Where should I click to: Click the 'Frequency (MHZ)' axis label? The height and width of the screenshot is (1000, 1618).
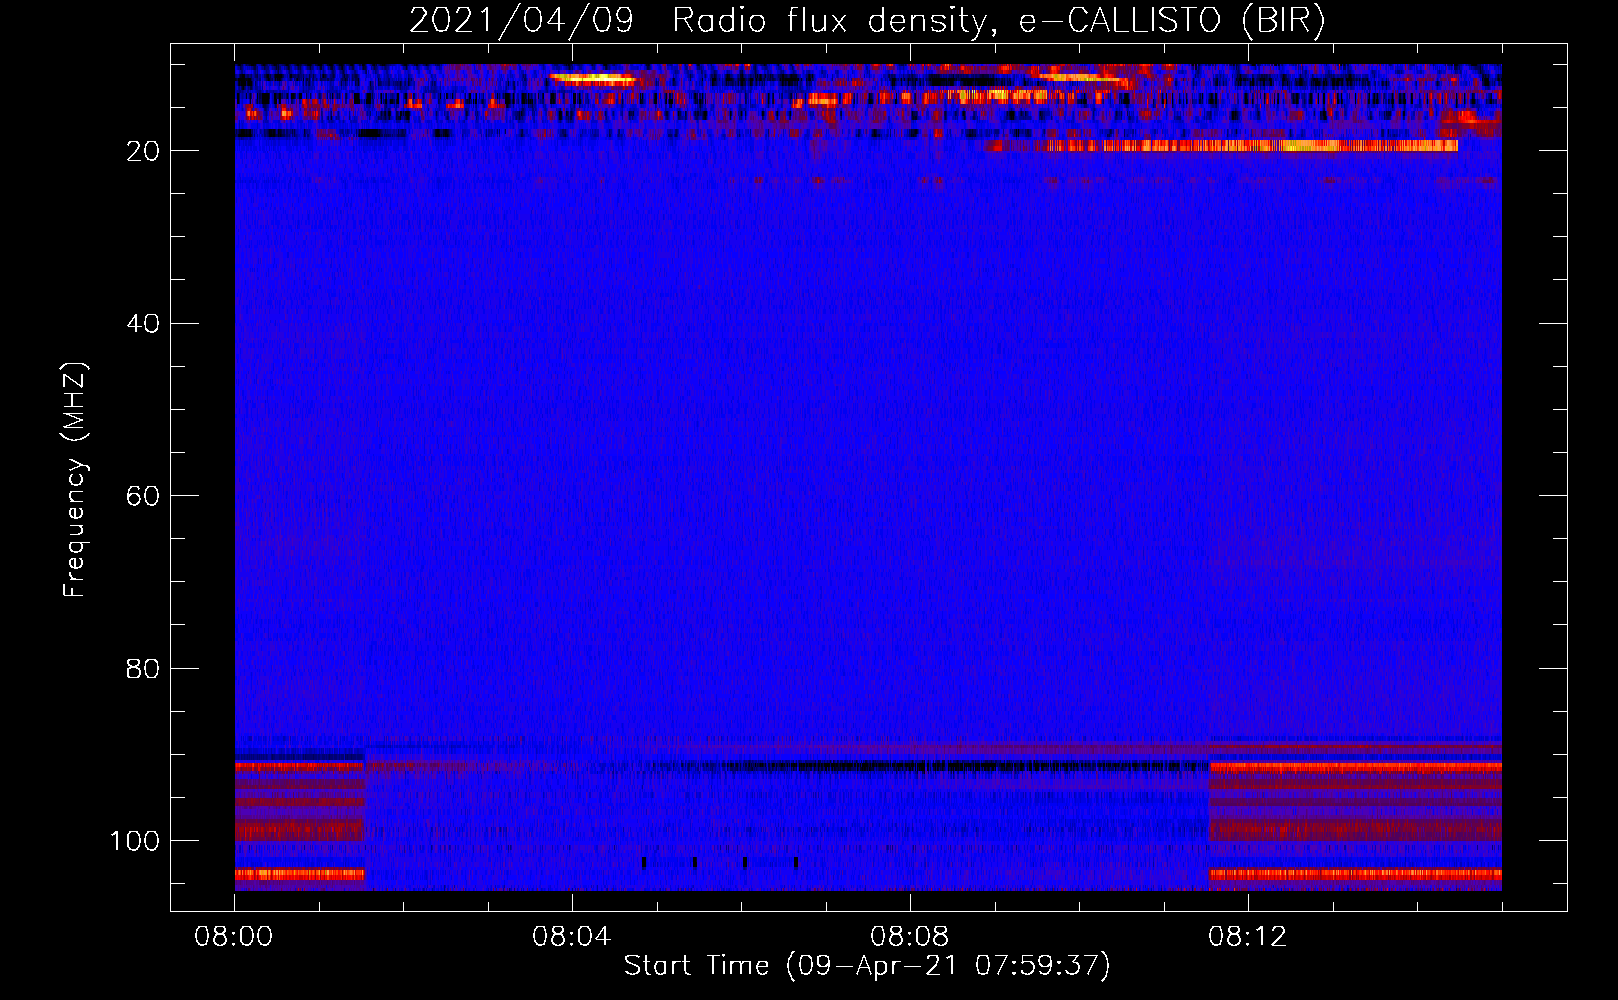(75, 479)
